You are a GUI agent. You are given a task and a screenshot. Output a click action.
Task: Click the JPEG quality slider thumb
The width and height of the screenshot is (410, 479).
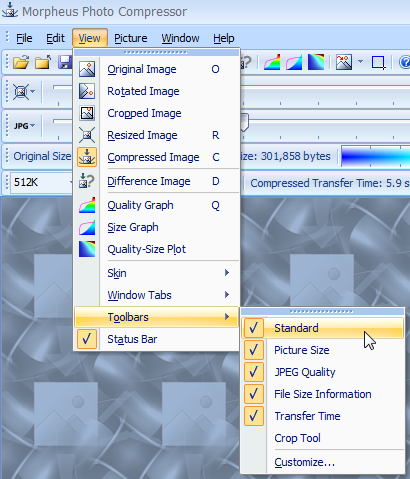[x=244, y=123]
